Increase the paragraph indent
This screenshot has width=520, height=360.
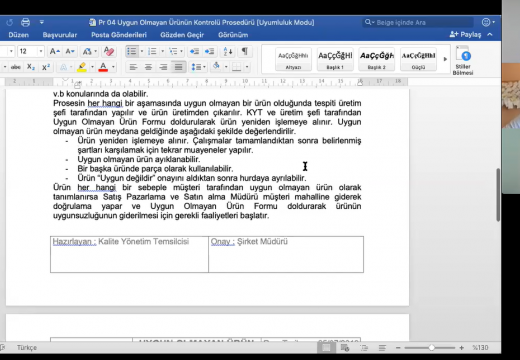click(x=209, y=51)
